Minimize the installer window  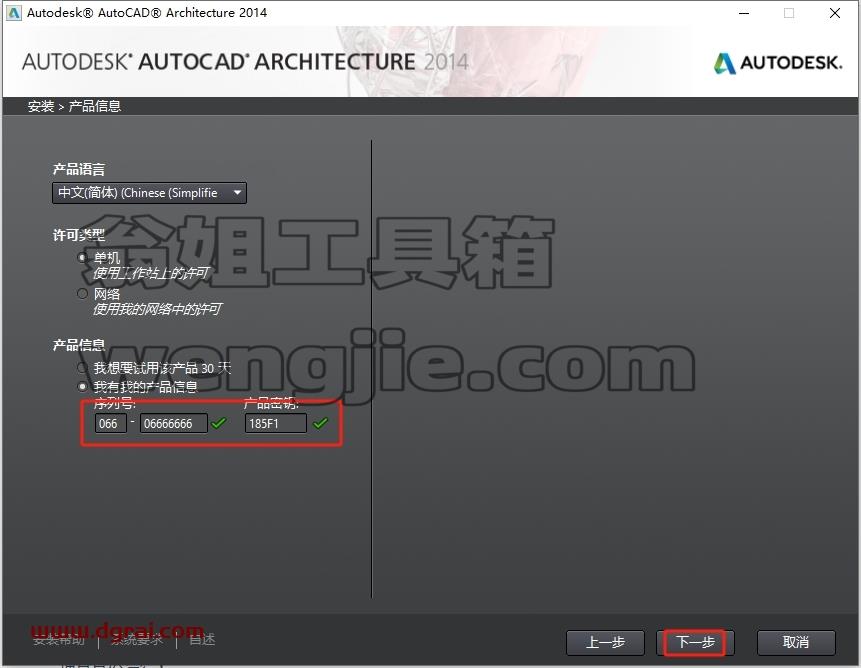click(x=744, y=13)
